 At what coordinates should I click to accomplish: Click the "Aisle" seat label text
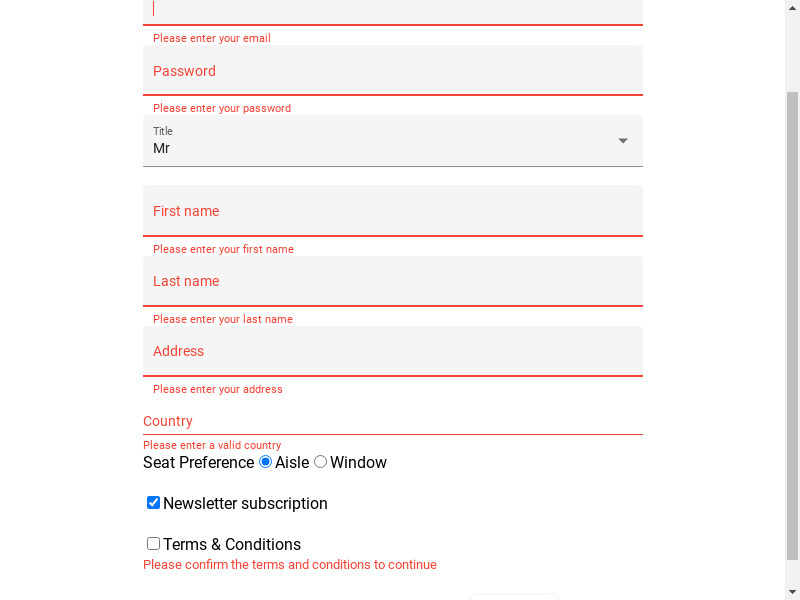point(292,462)
